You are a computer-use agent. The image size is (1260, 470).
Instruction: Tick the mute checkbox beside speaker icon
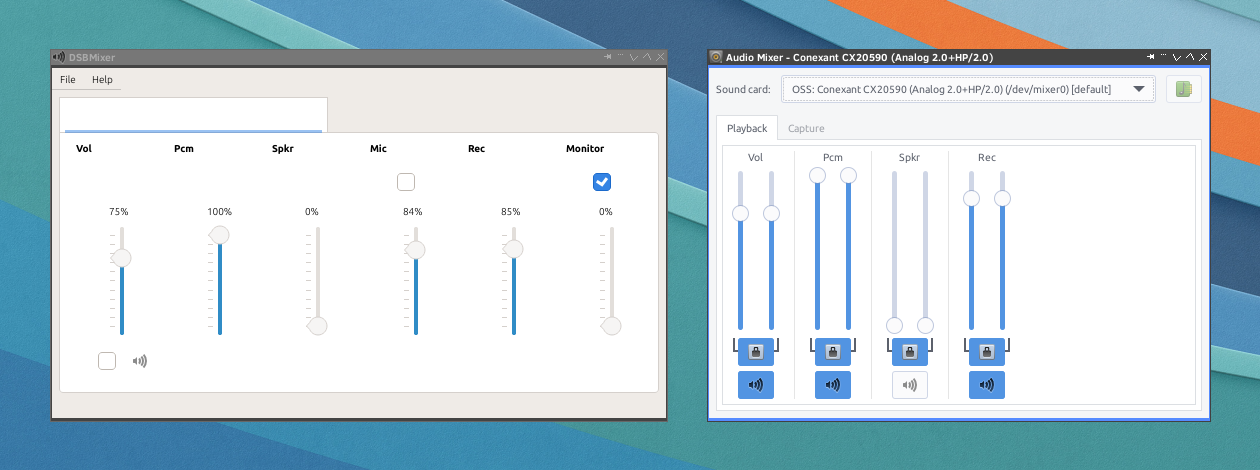coord(107,361)
